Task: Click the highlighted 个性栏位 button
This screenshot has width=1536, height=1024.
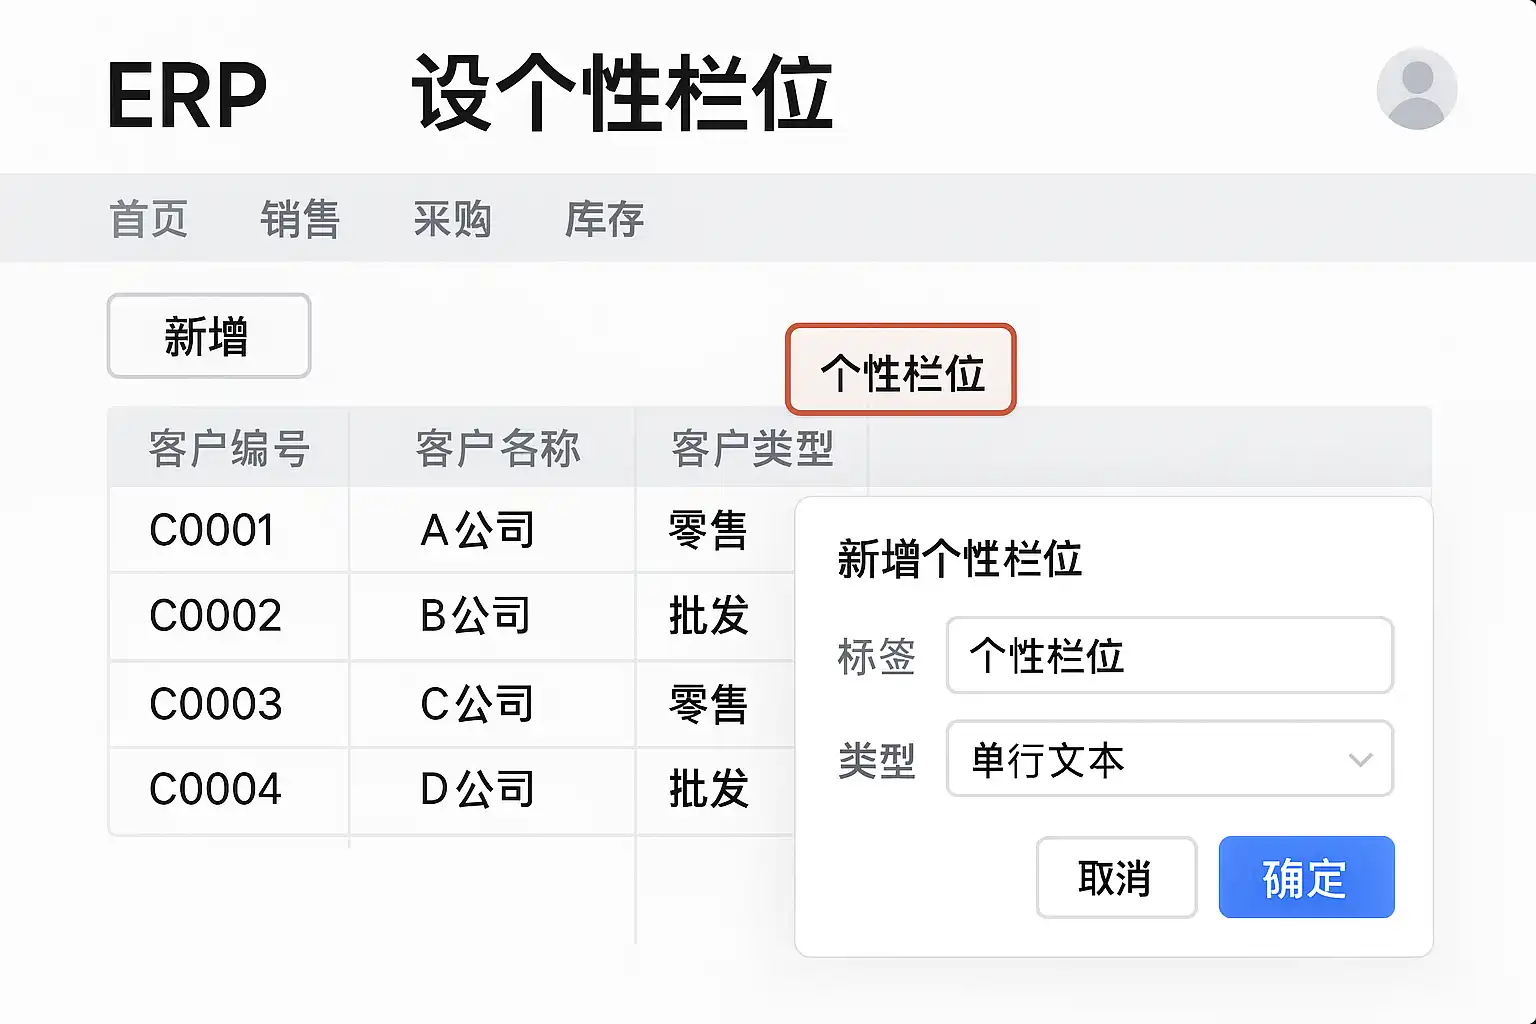Action: point(901,370)
